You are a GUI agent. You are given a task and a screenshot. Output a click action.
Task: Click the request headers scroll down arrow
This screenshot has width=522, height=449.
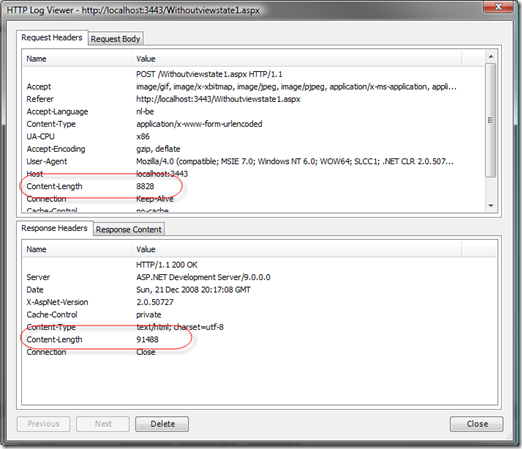pyautogui.click(x=491, y=205)
